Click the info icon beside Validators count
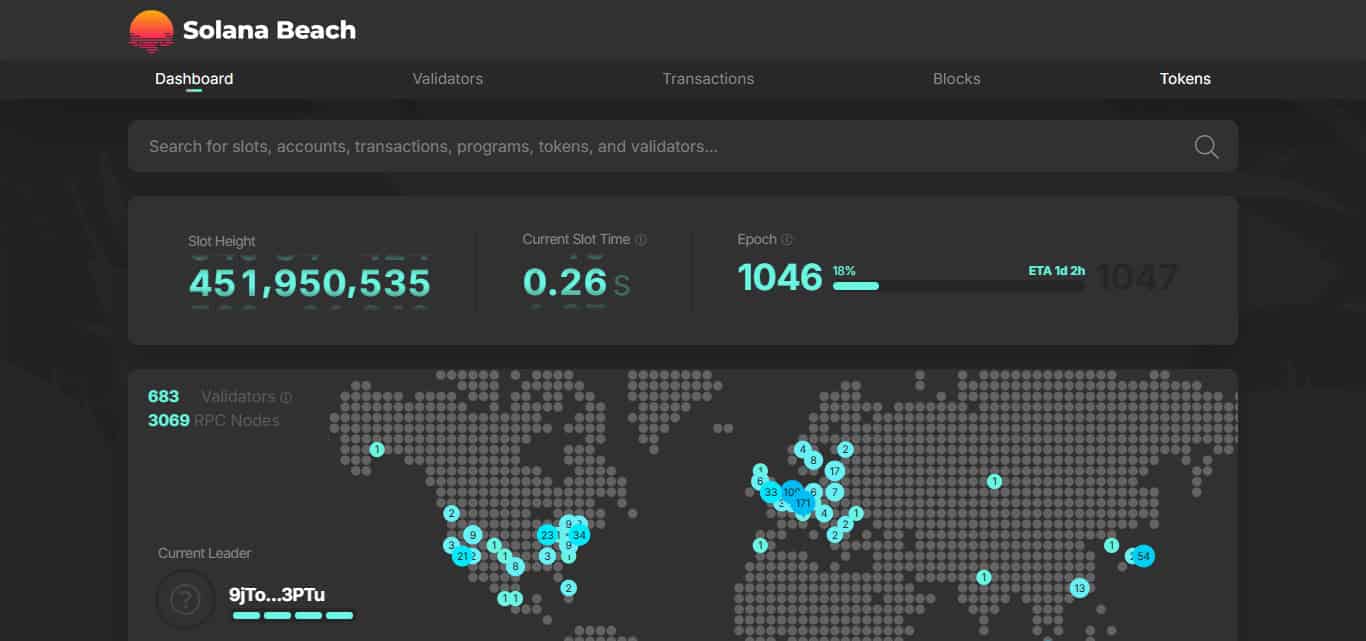Viewport: 1366px width, 641px height. point(286,397)
